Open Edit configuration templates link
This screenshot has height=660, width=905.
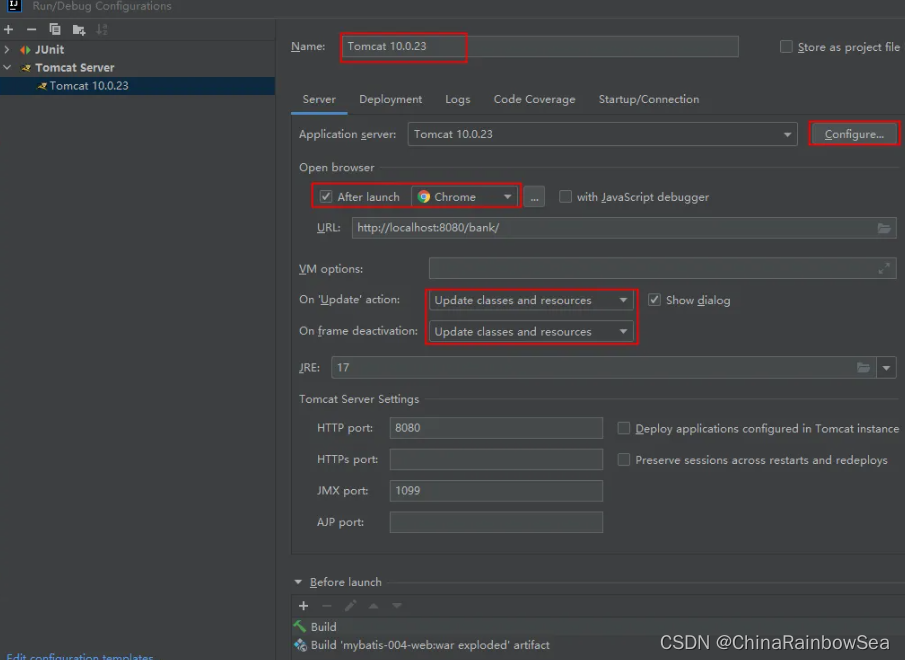pos(80,656)
